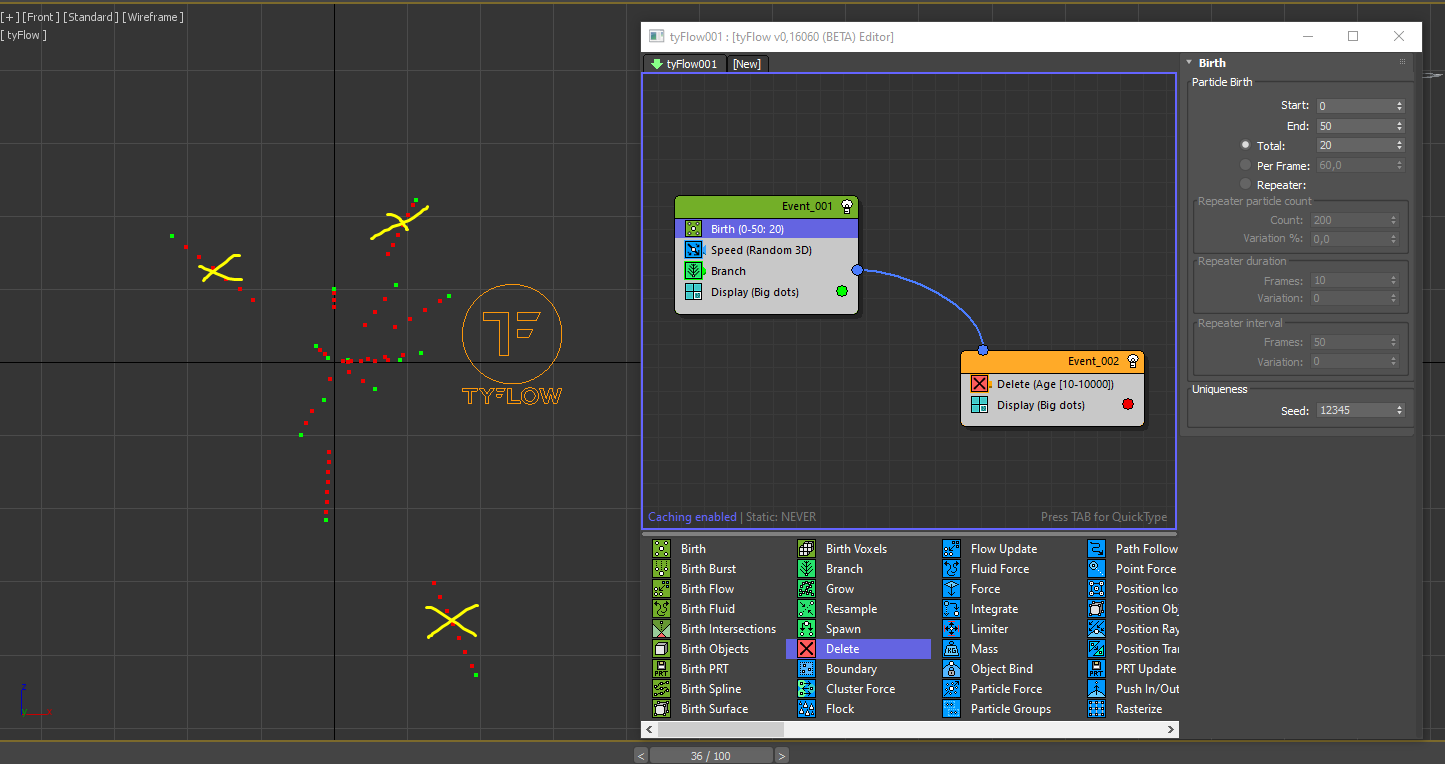1445x764 pixels.
Task: Click the Seed value spinner arrows
Action: [x=1399, y=410]
